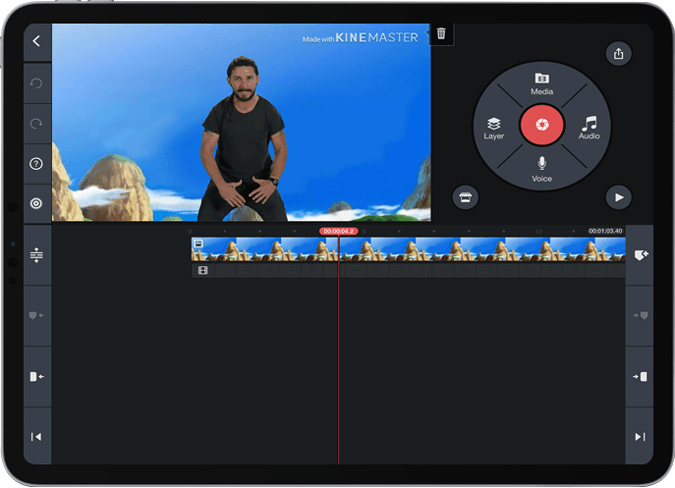Screen dimensions: 675x488
Task: Tap the red camera record button
Action: (542, 125)
